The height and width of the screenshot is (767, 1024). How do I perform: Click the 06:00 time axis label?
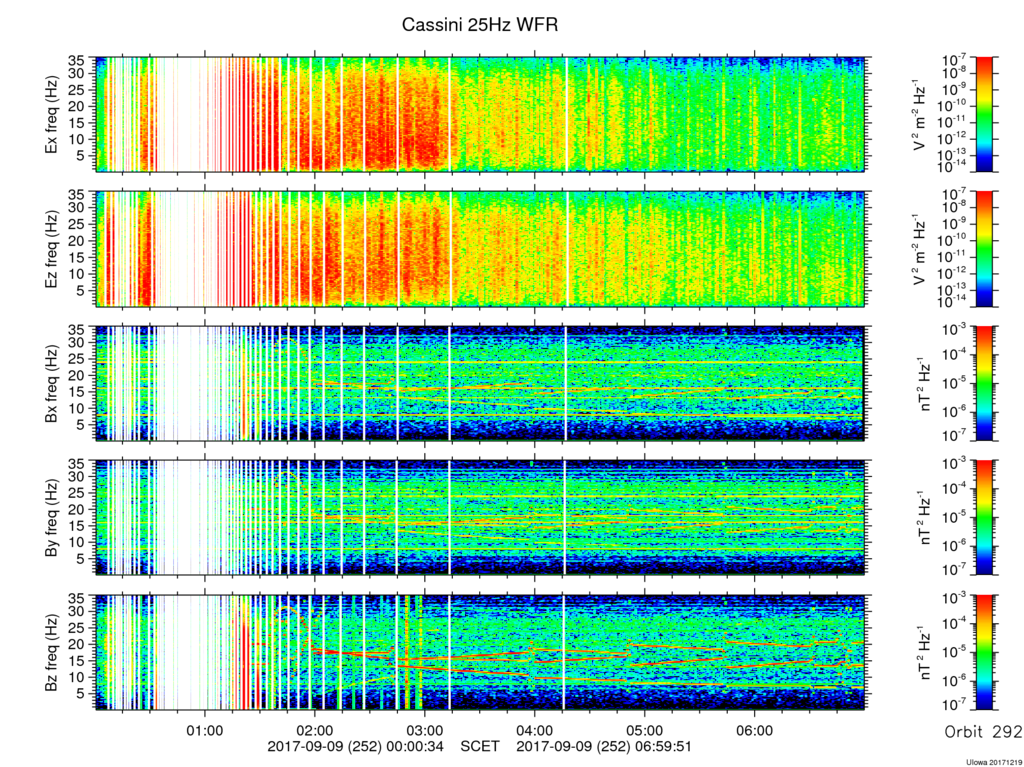click(755, 731)
